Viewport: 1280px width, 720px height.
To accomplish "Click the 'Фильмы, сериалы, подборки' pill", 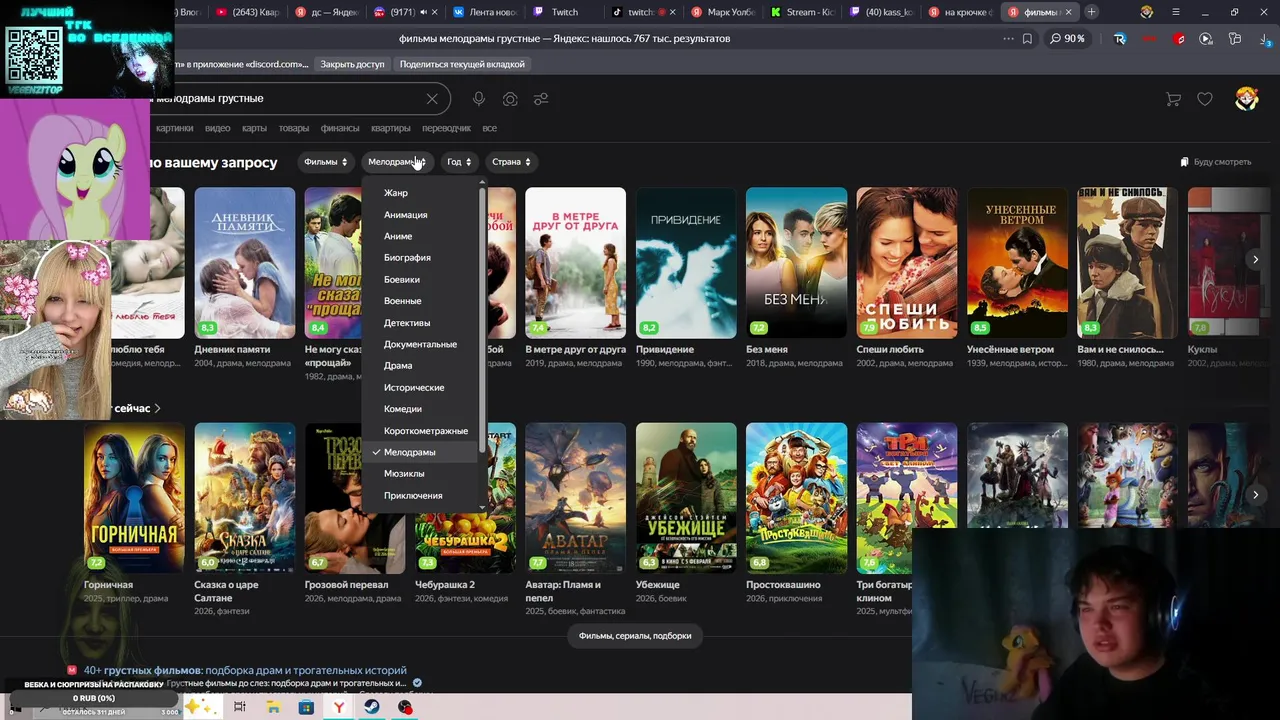I will click(635, 636).
